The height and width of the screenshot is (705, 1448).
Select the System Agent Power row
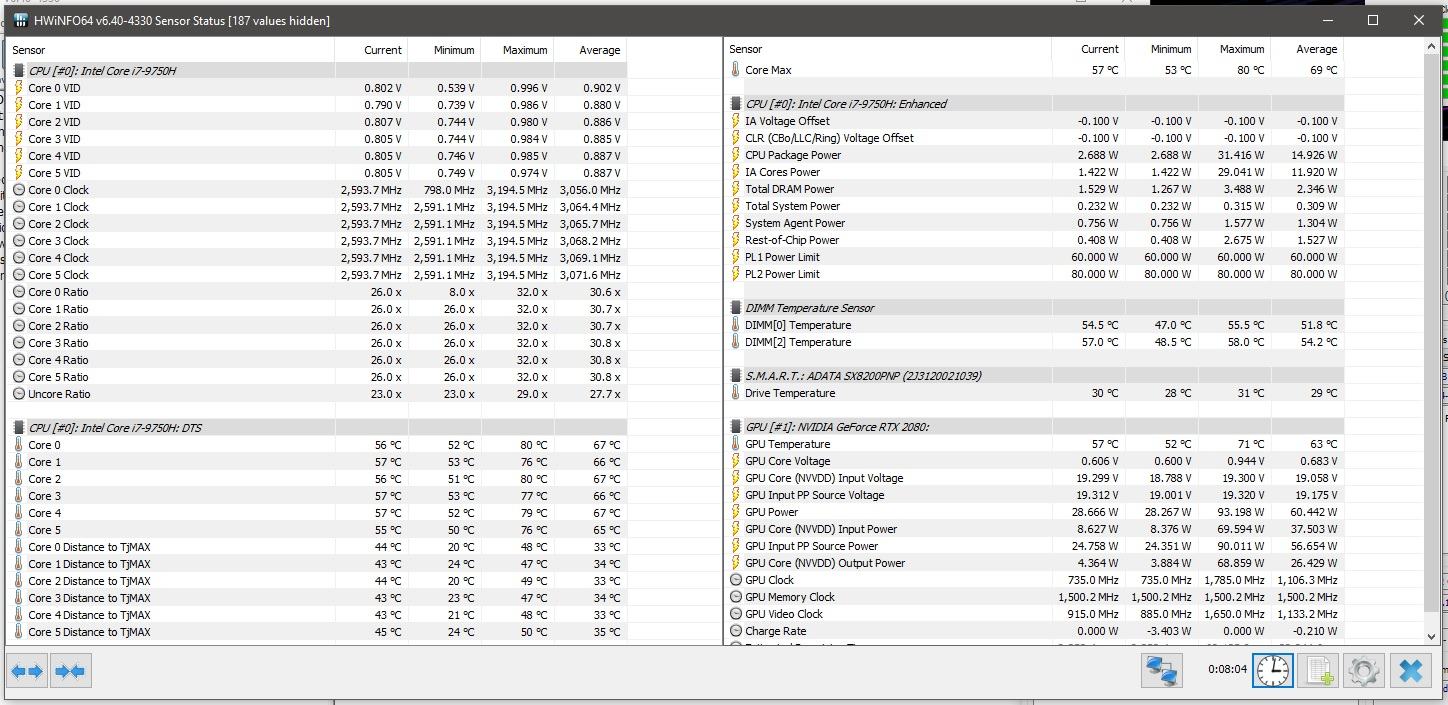pyautogui.click(x=1034, y=223)
